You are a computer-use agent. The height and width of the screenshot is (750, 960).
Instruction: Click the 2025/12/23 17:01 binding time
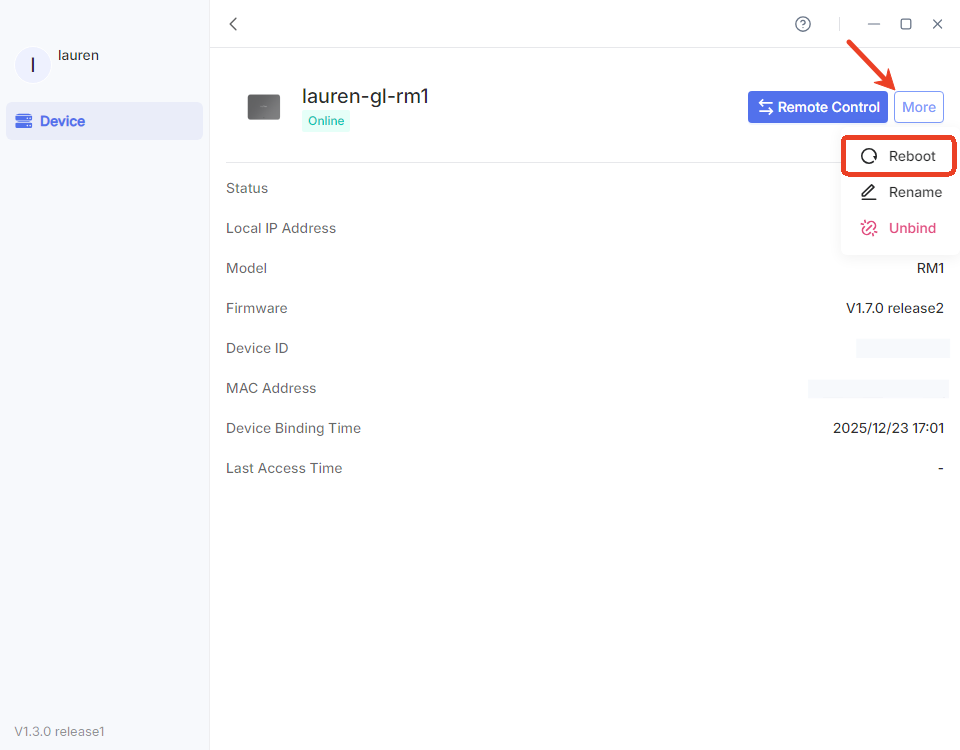887,428
